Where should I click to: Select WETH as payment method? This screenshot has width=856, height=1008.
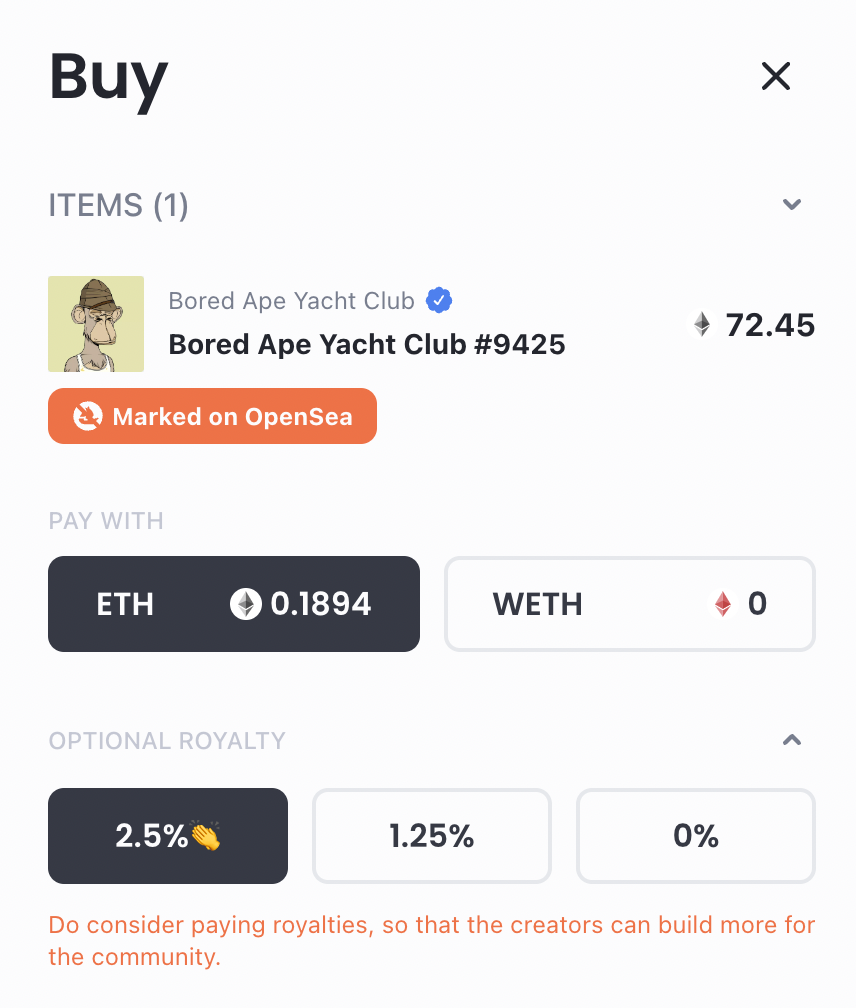[630, 604]
